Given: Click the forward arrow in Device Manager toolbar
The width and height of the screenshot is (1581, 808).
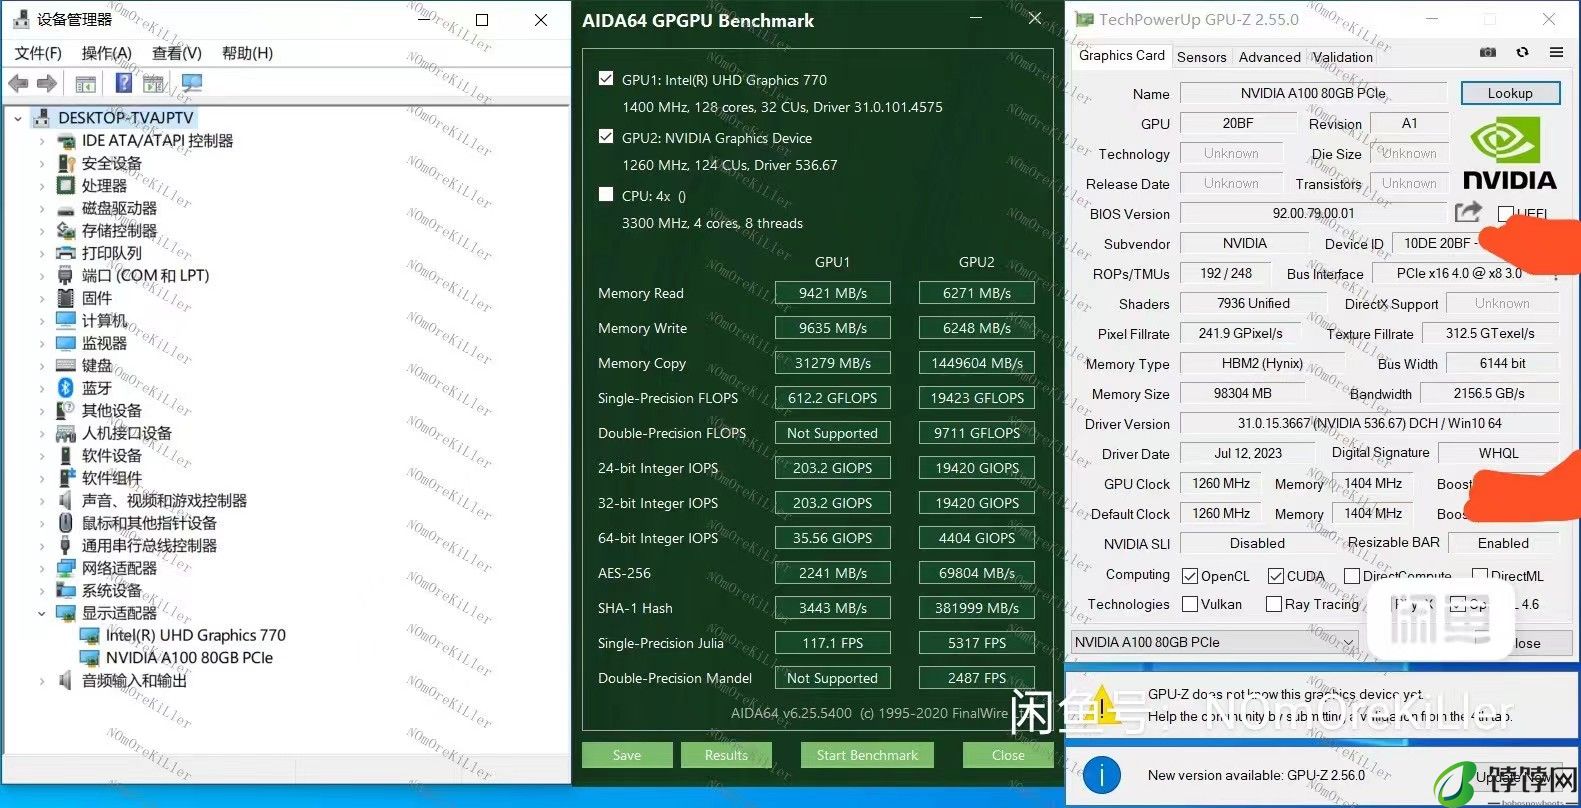Looking at the screenshot, I should (x=47, y=84).
